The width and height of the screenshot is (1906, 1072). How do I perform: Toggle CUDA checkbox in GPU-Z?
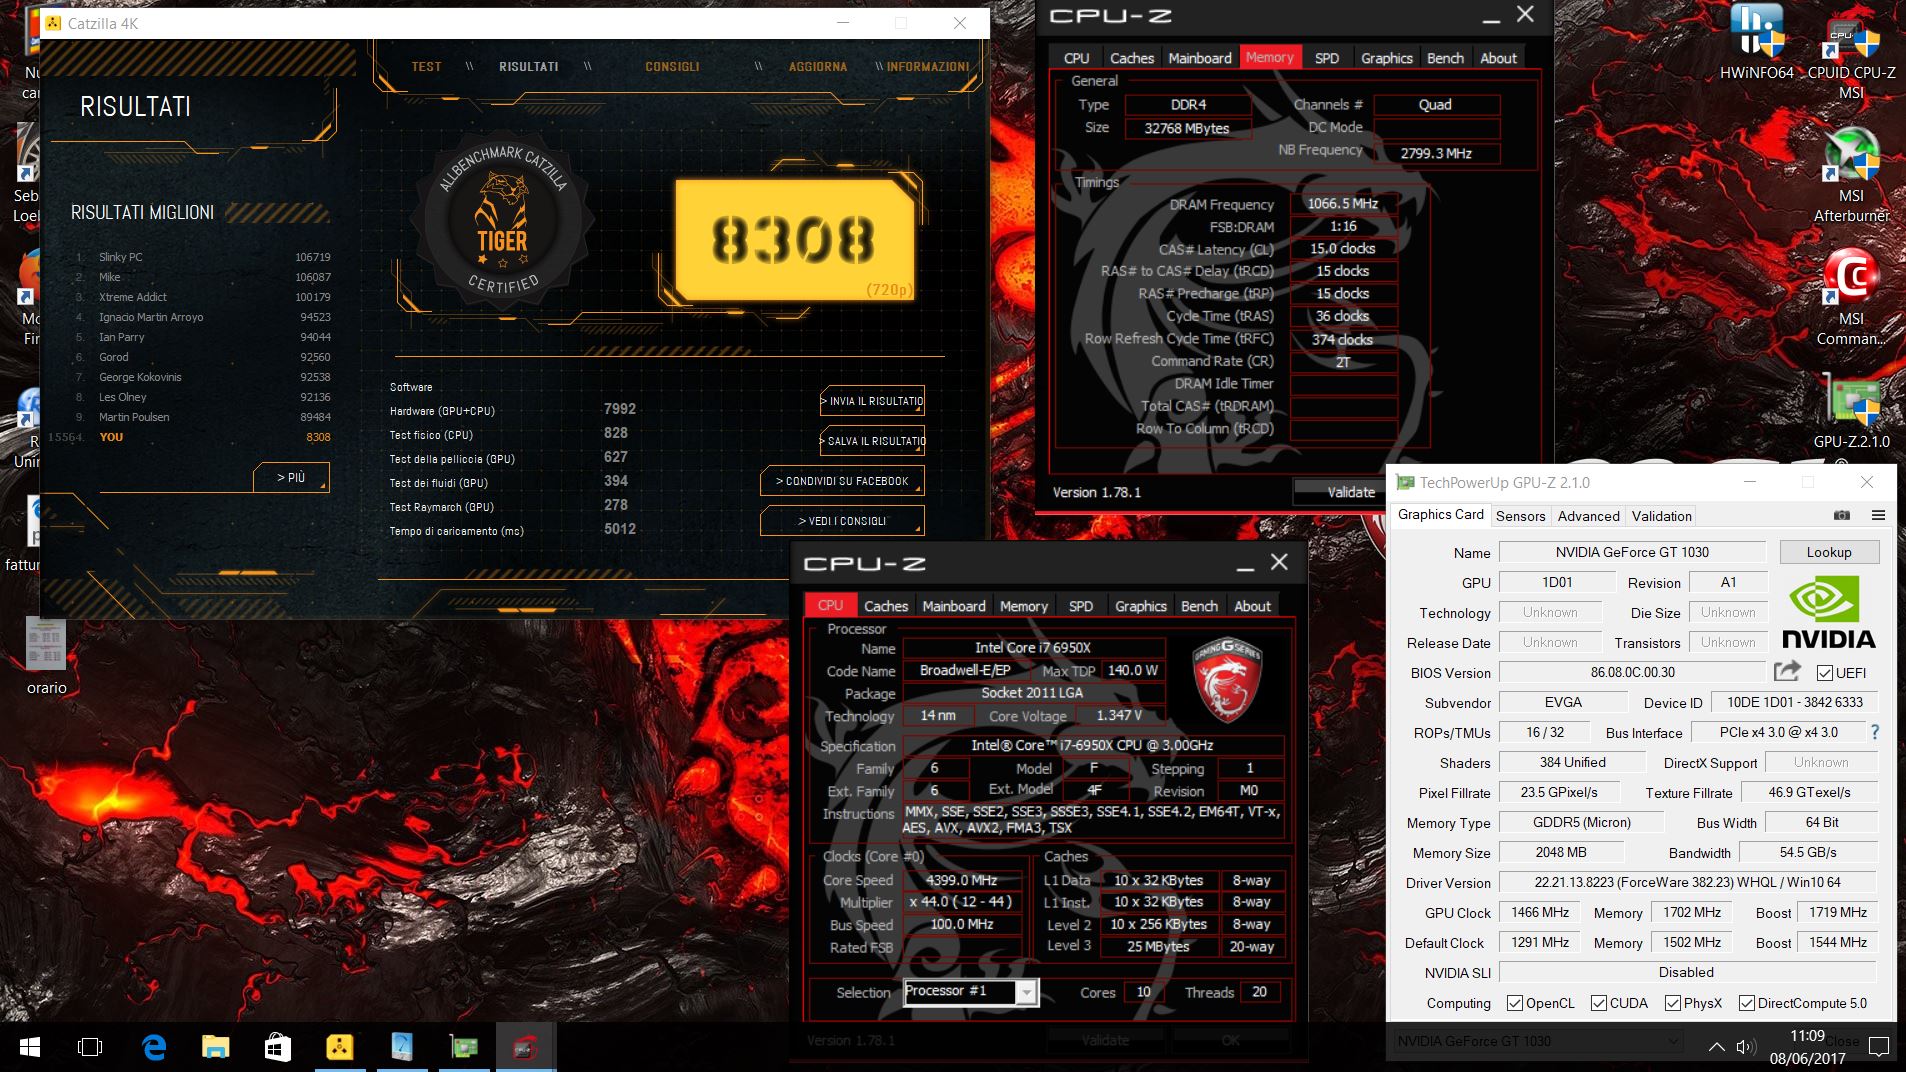point(1599,1003)
